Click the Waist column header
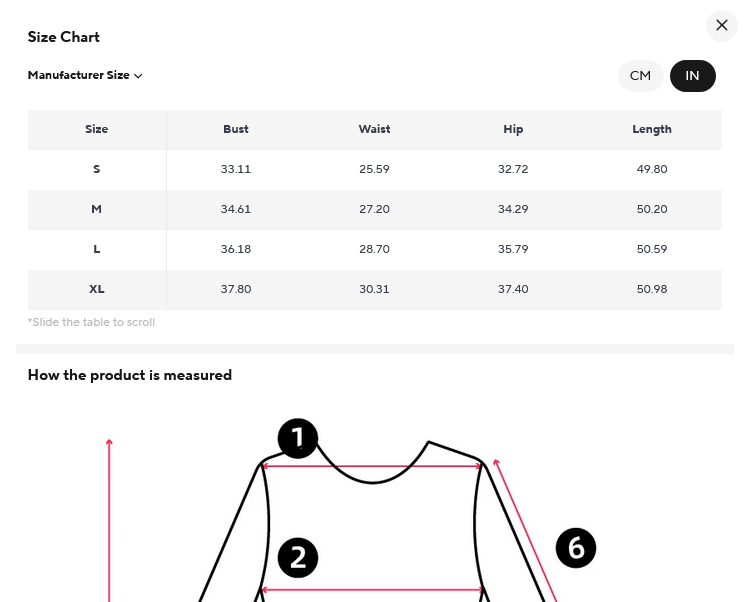750x602 pixels. point(374,129)
